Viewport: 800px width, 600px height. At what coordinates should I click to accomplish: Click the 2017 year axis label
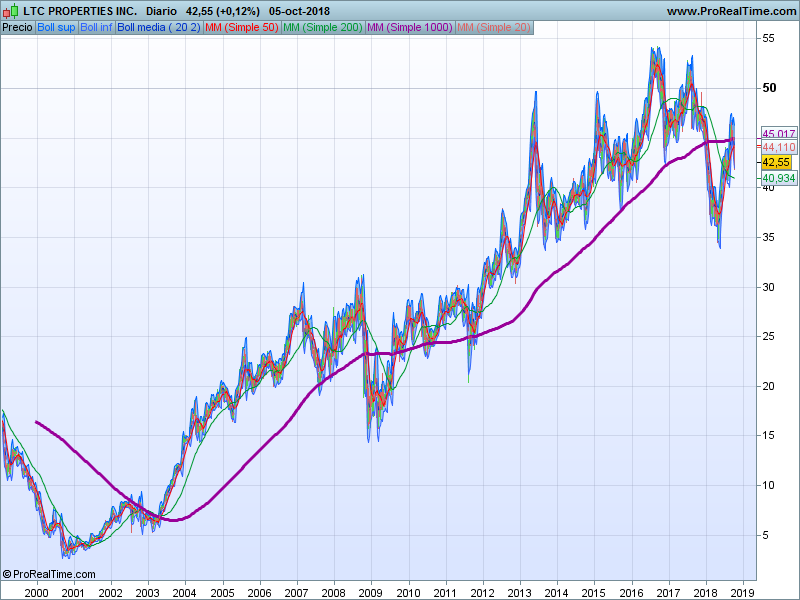pyautogui.click(x=668, y=593)
